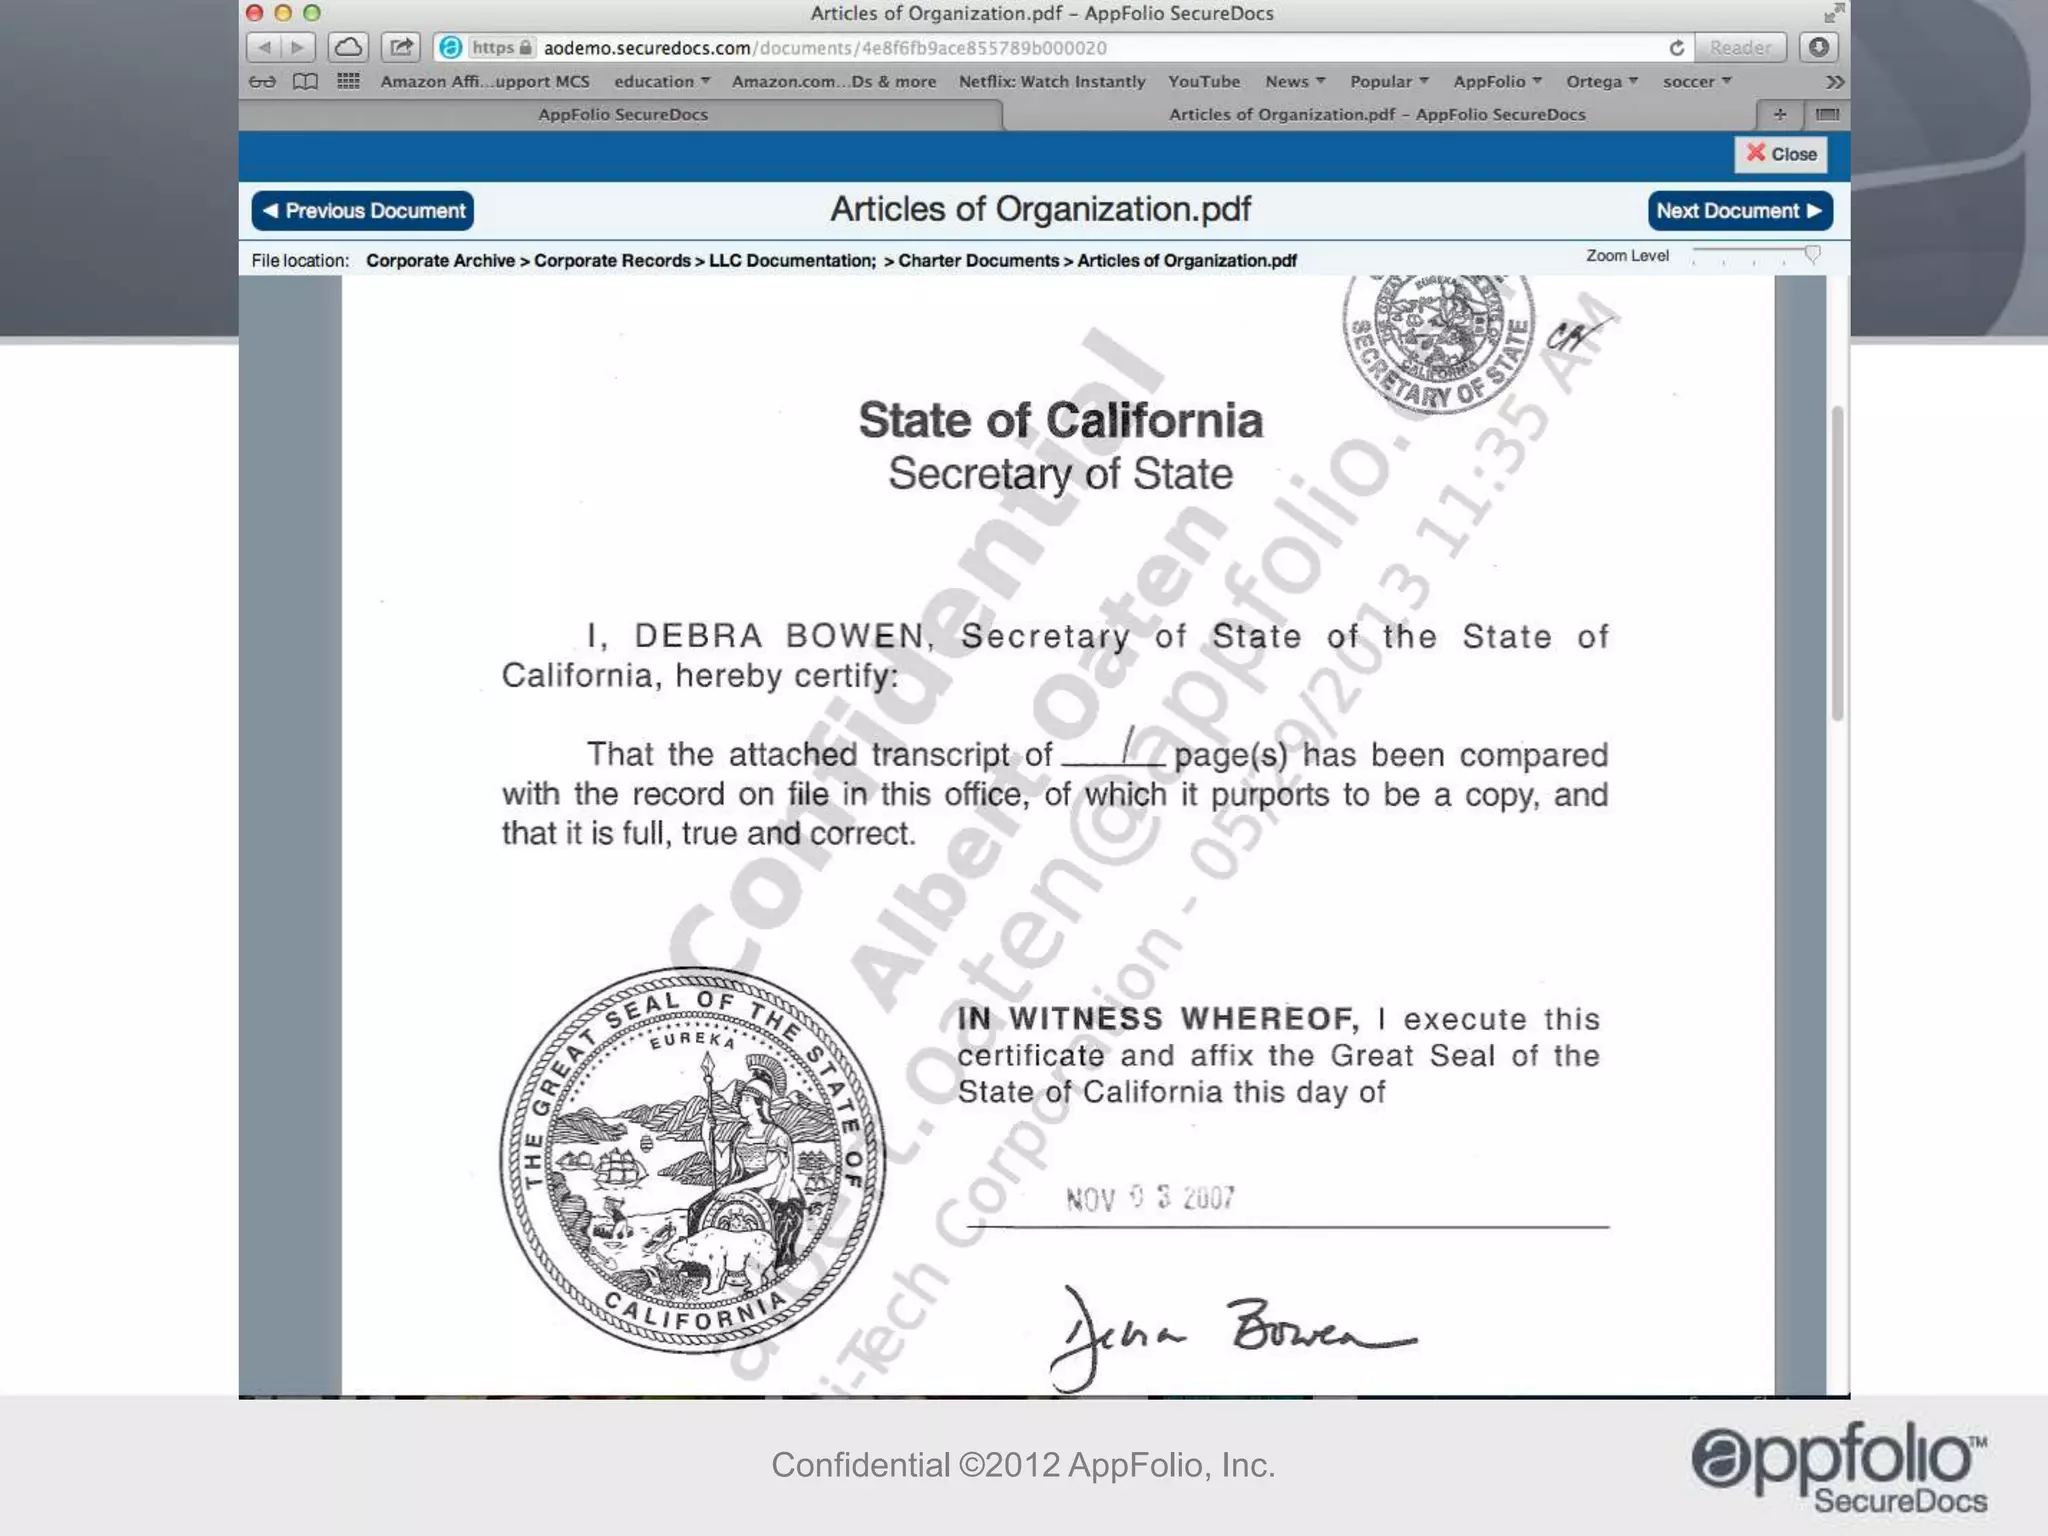Click Corporate Archive in the file location
2048x1536 pixels.
440,261
